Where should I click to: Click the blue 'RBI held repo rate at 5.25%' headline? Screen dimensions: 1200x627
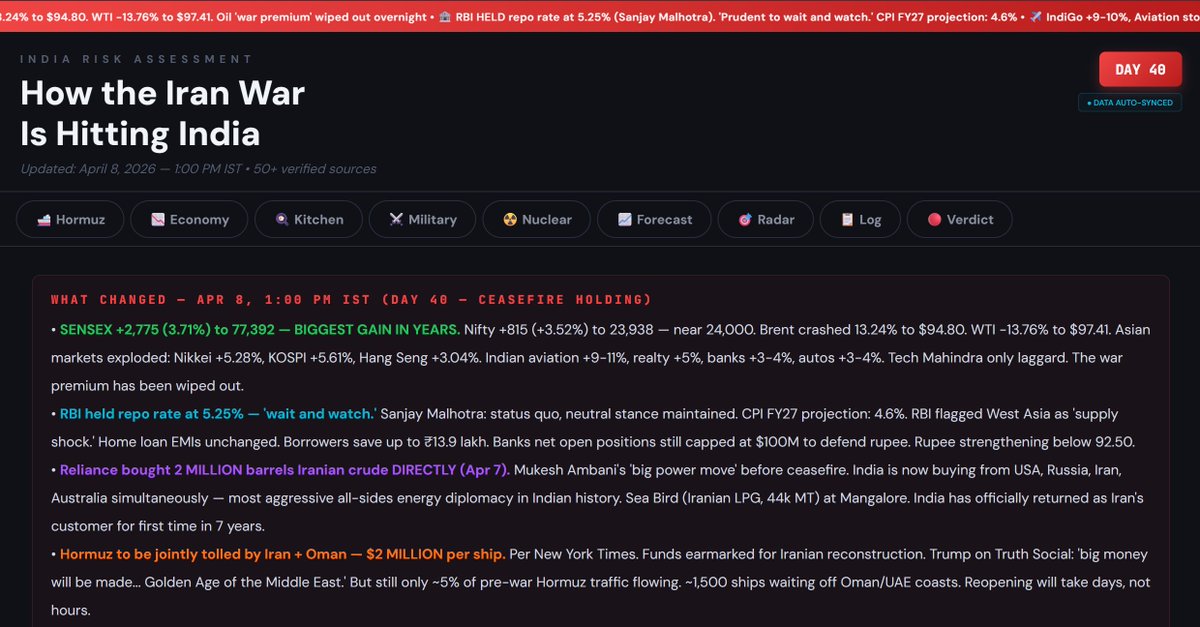[x=218, y=413]
